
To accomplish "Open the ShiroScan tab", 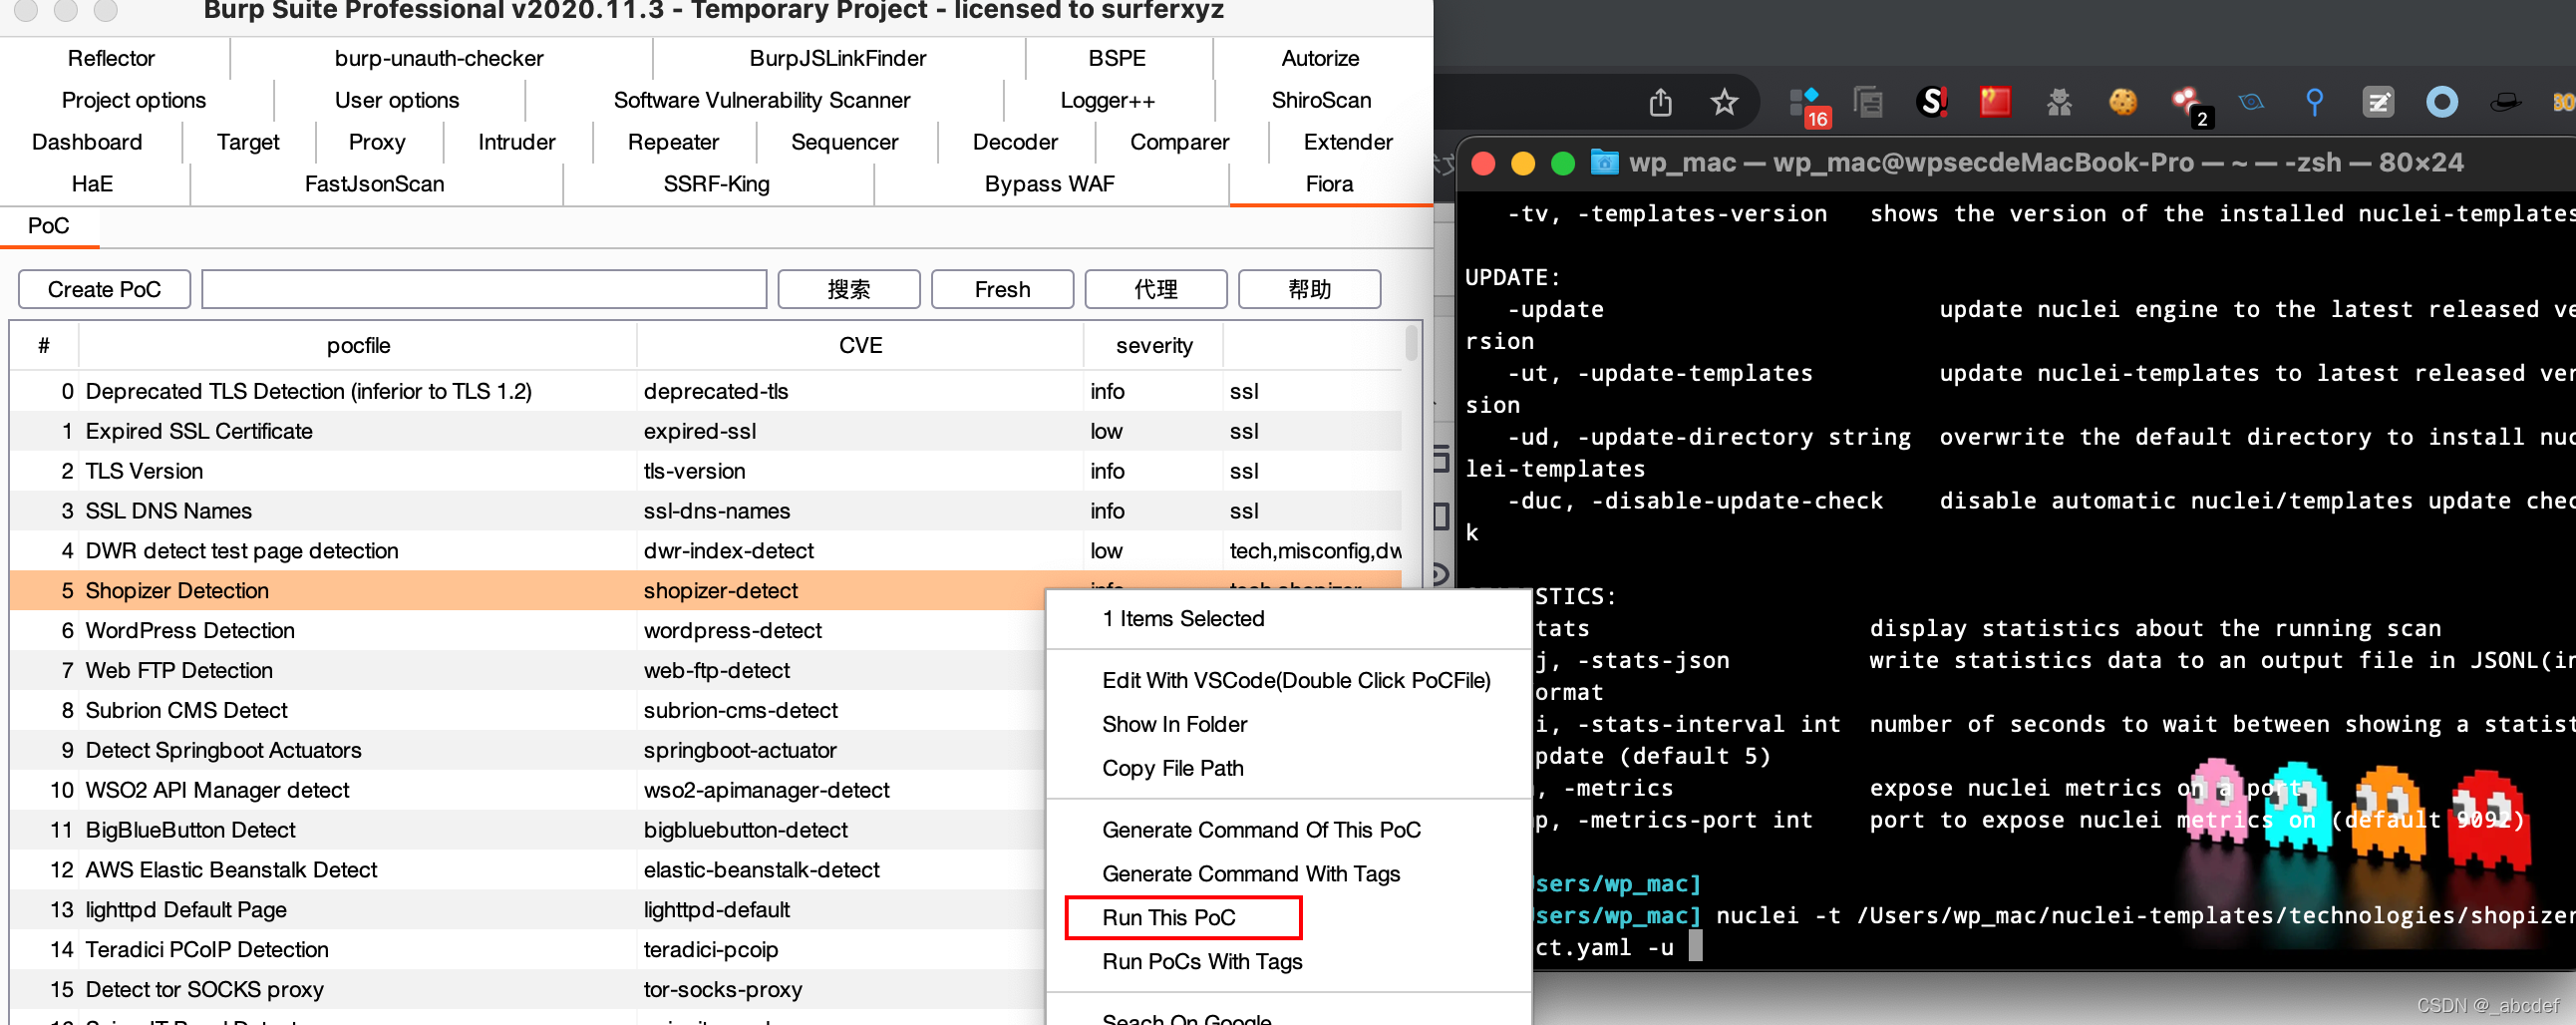I will [x=1321, y=100].
